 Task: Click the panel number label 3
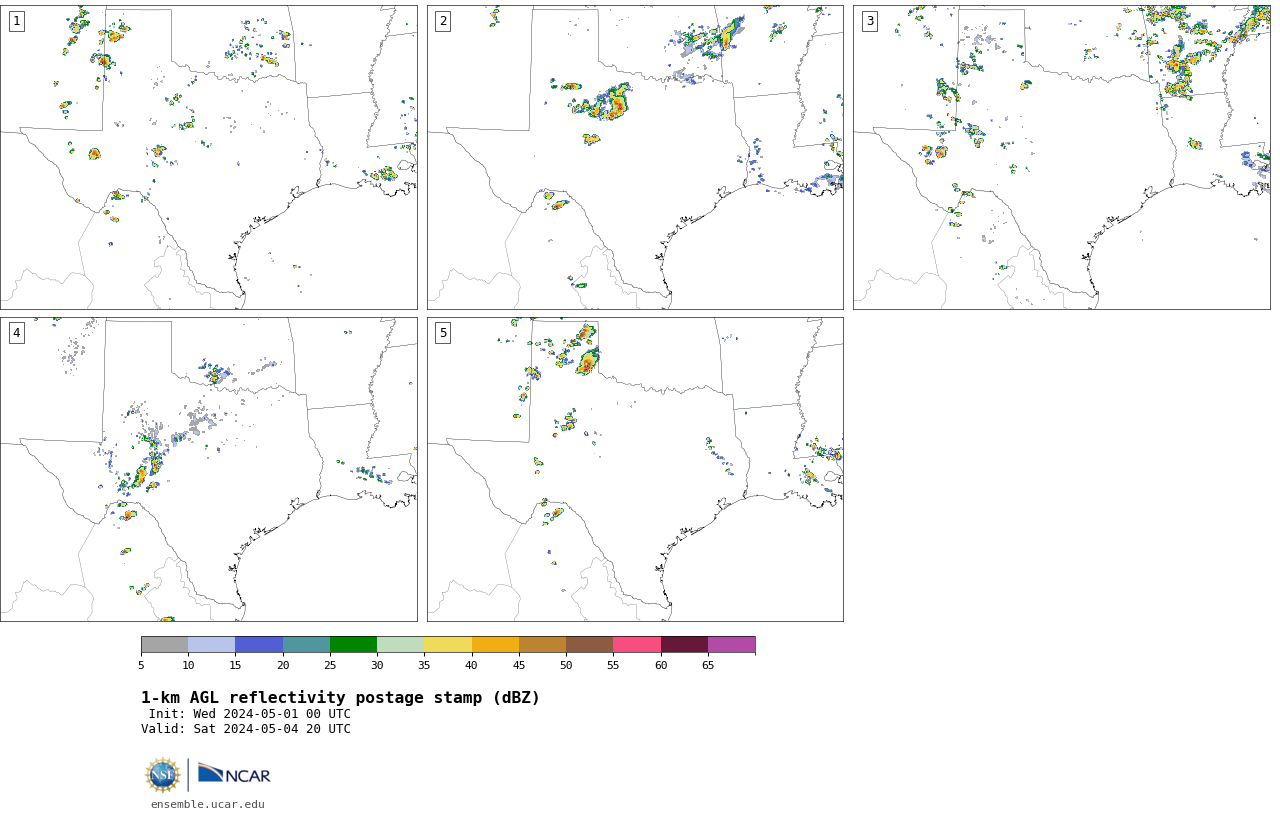869,21
